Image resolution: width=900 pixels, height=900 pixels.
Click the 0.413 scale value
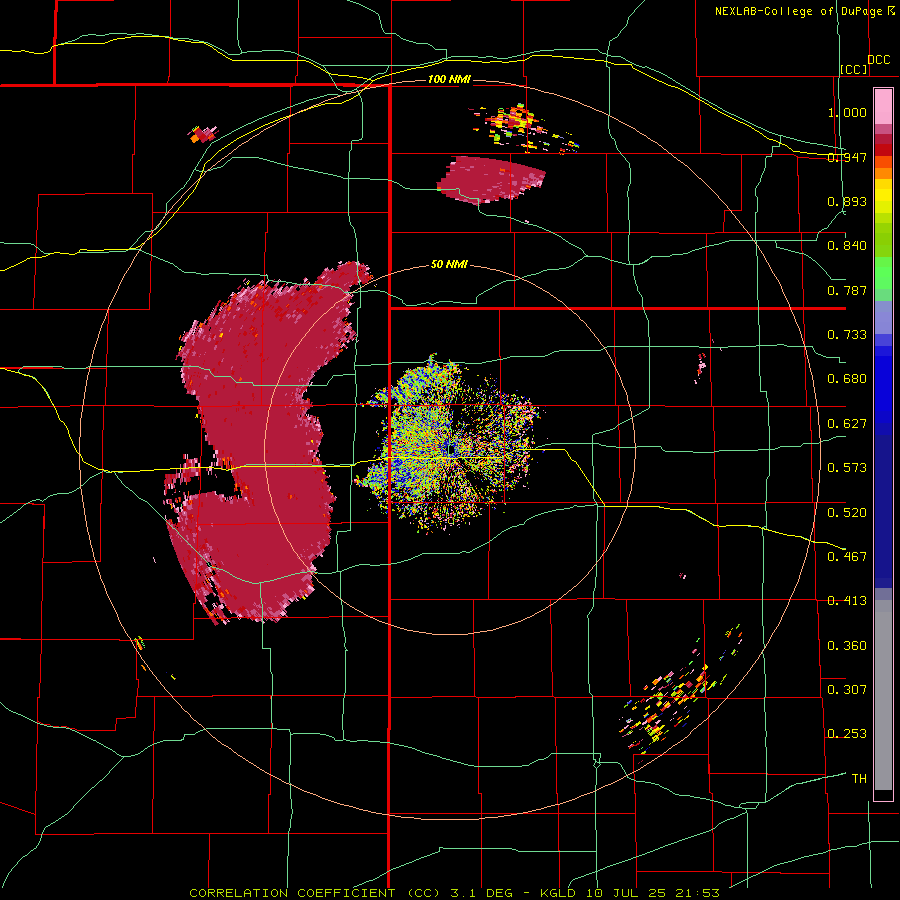847,601
